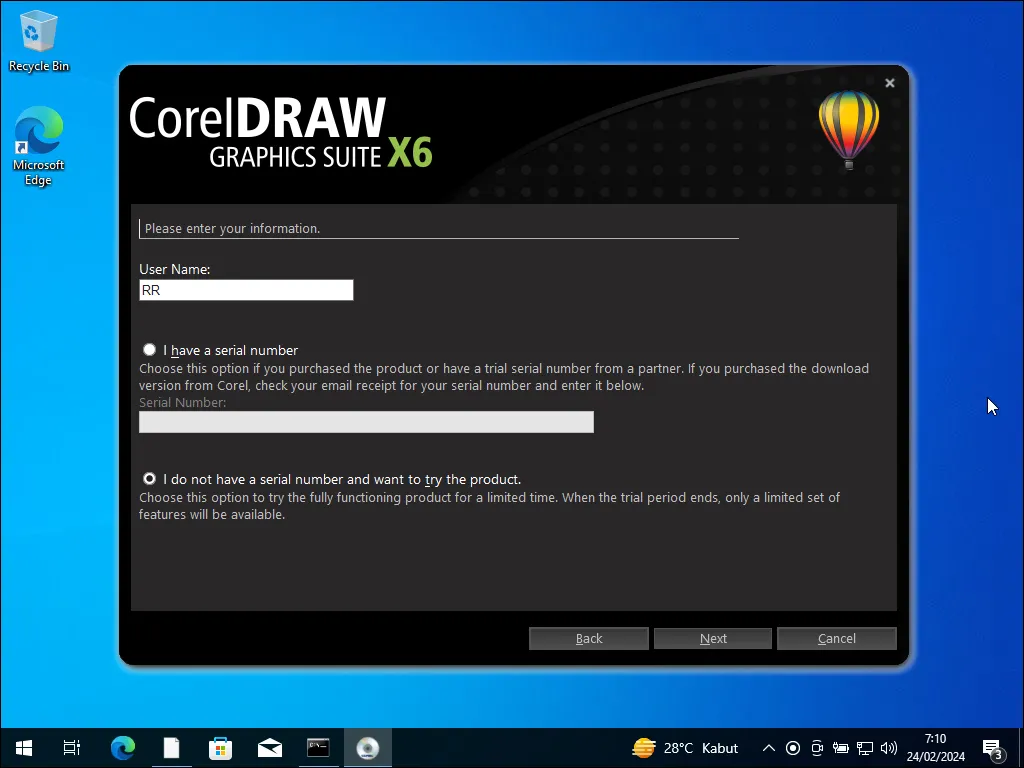Select "I do not have a serial number" option
Viewport: 1024px width, 768px height.
tap(149, 478)
